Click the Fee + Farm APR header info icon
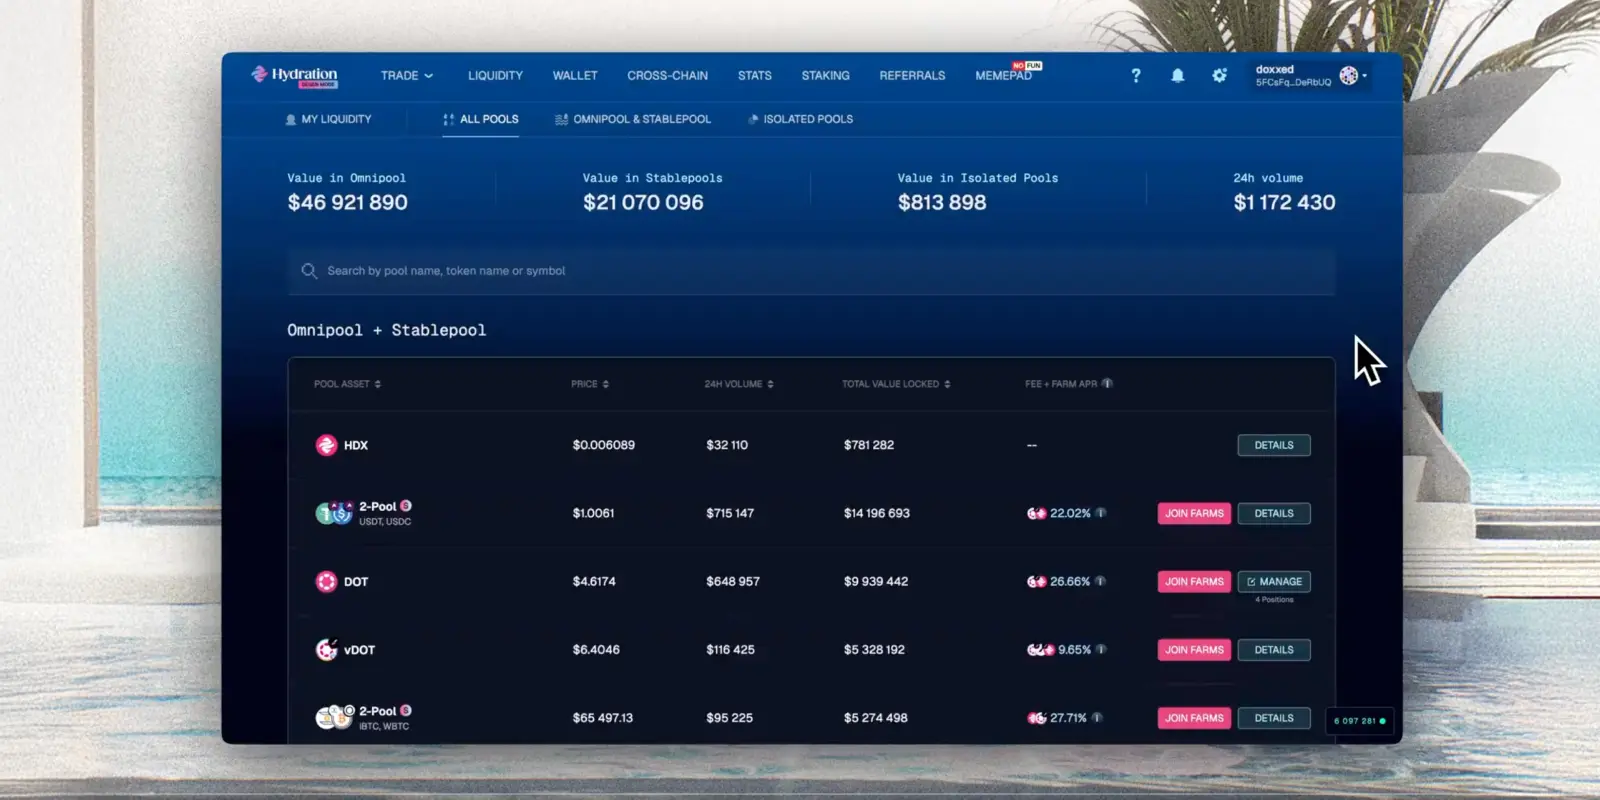 tap(1107, 383)
